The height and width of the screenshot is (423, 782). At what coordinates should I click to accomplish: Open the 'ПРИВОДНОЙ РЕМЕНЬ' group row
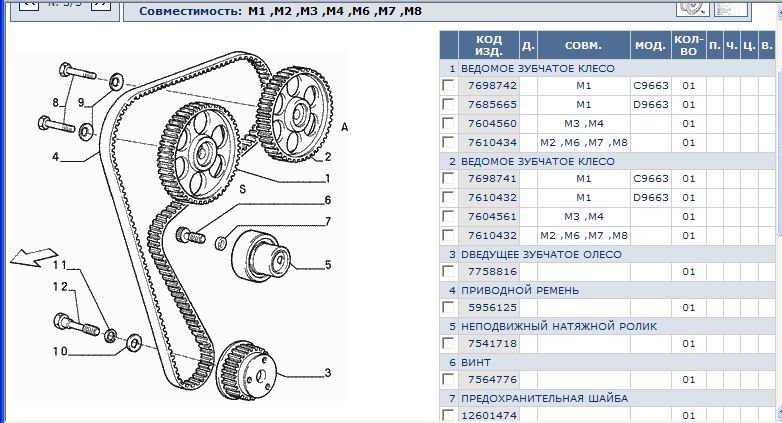(514, 291)
